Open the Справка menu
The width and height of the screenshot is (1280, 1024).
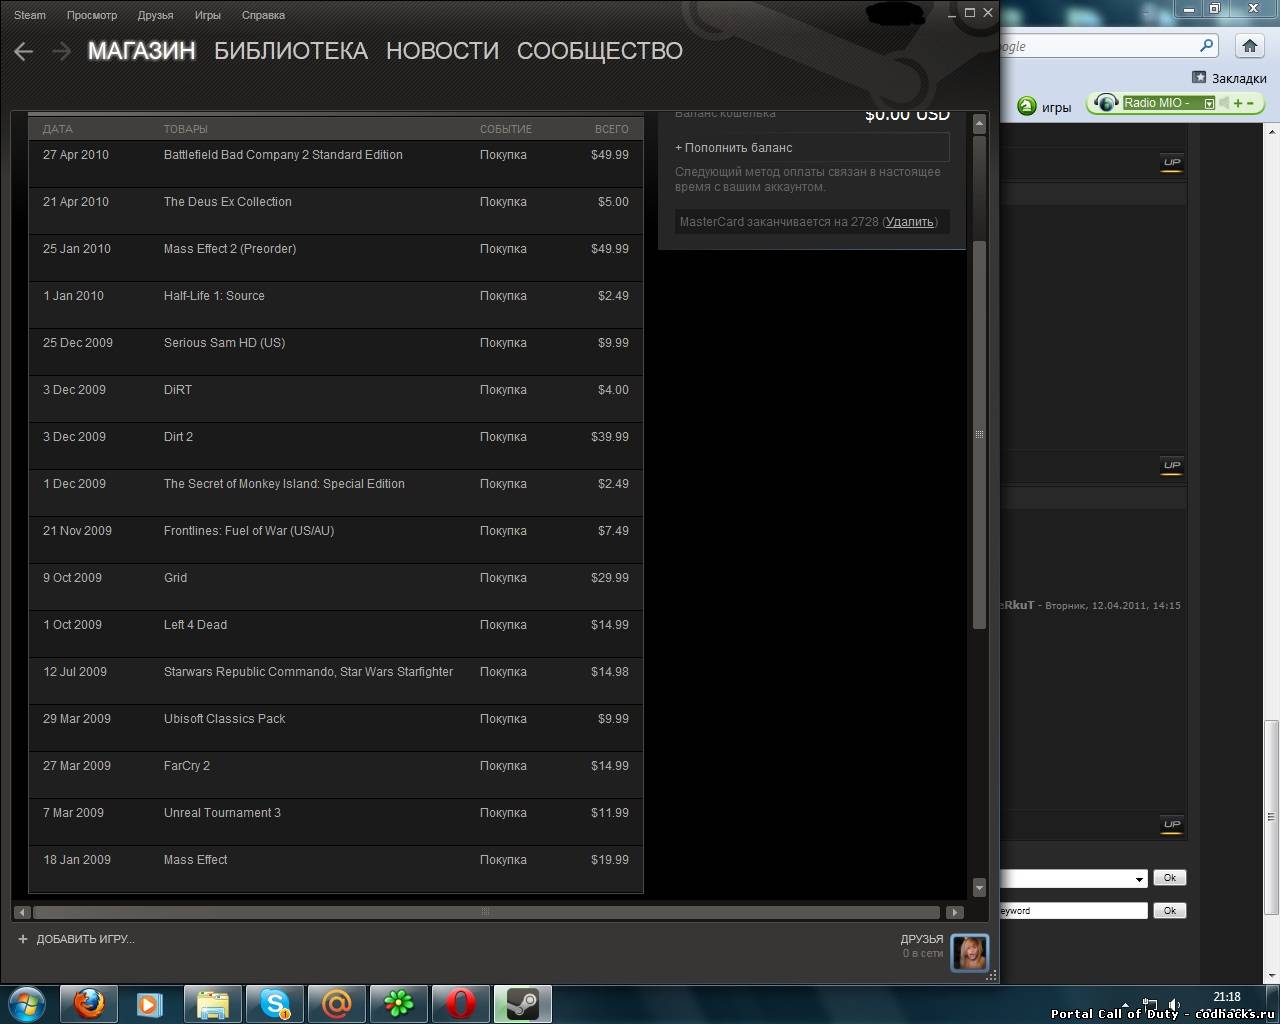[x=263, y=15]
